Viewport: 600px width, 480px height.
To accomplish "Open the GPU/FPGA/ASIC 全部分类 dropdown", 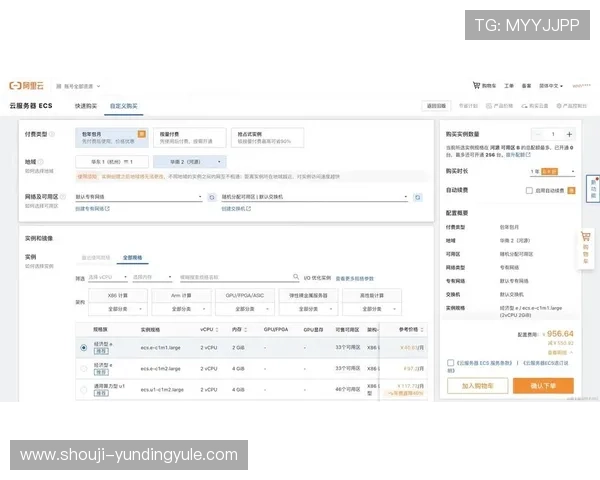I will (x=245, y=309).
